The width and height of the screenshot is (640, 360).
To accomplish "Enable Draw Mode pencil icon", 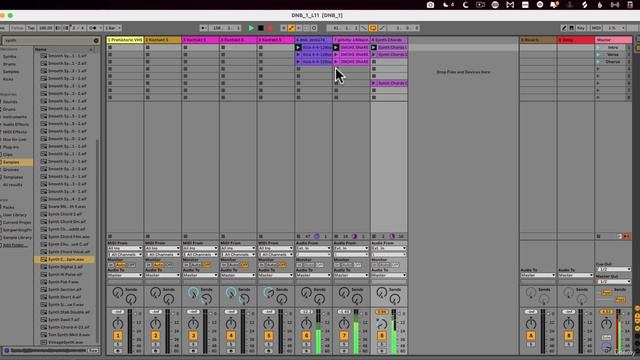I will coord(564,28).
